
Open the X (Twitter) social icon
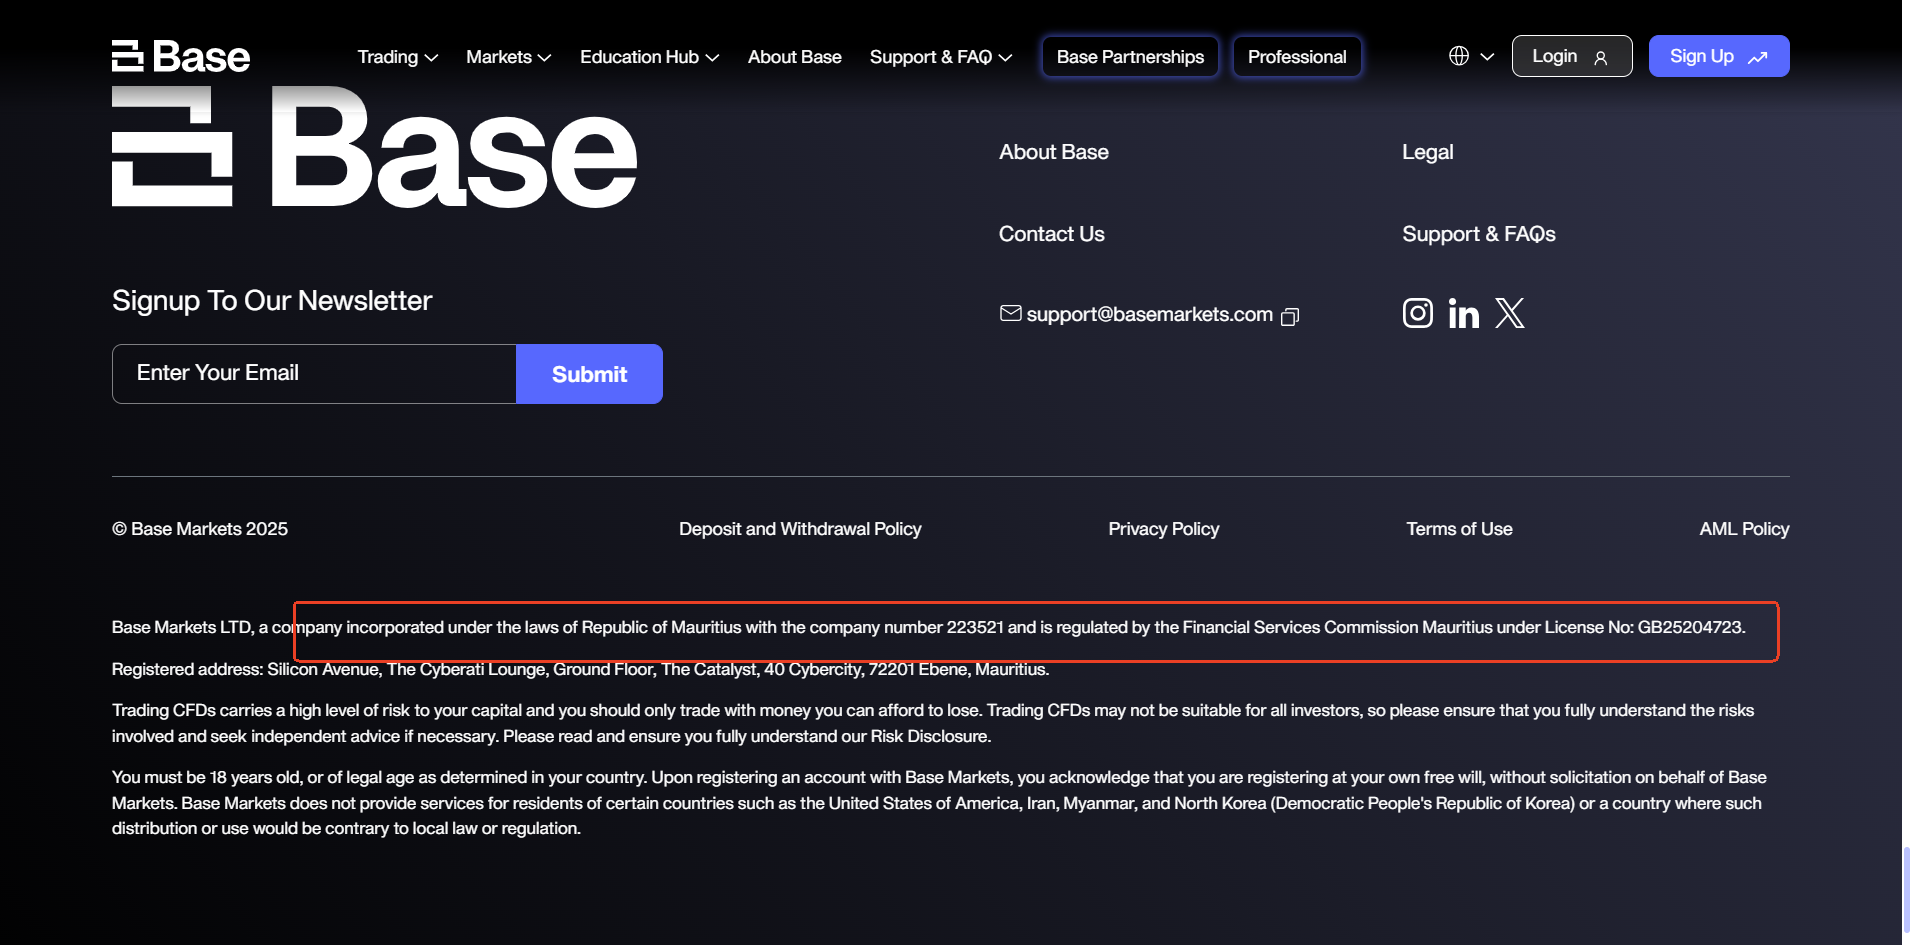[x=1509, y=314]
